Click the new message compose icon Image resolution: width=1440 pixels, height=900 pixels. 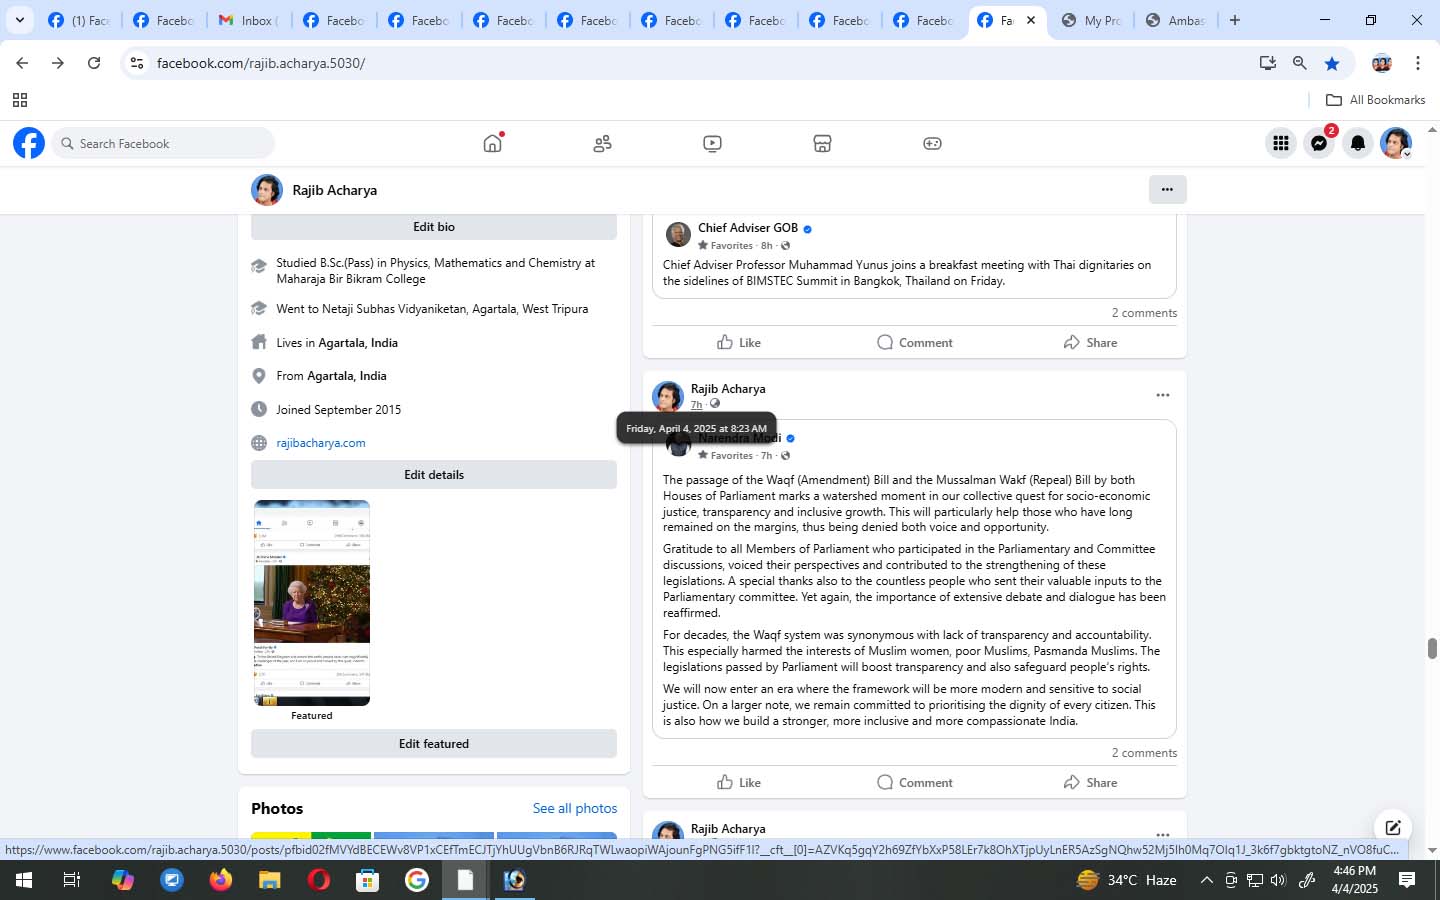(x=1392, y=828)
